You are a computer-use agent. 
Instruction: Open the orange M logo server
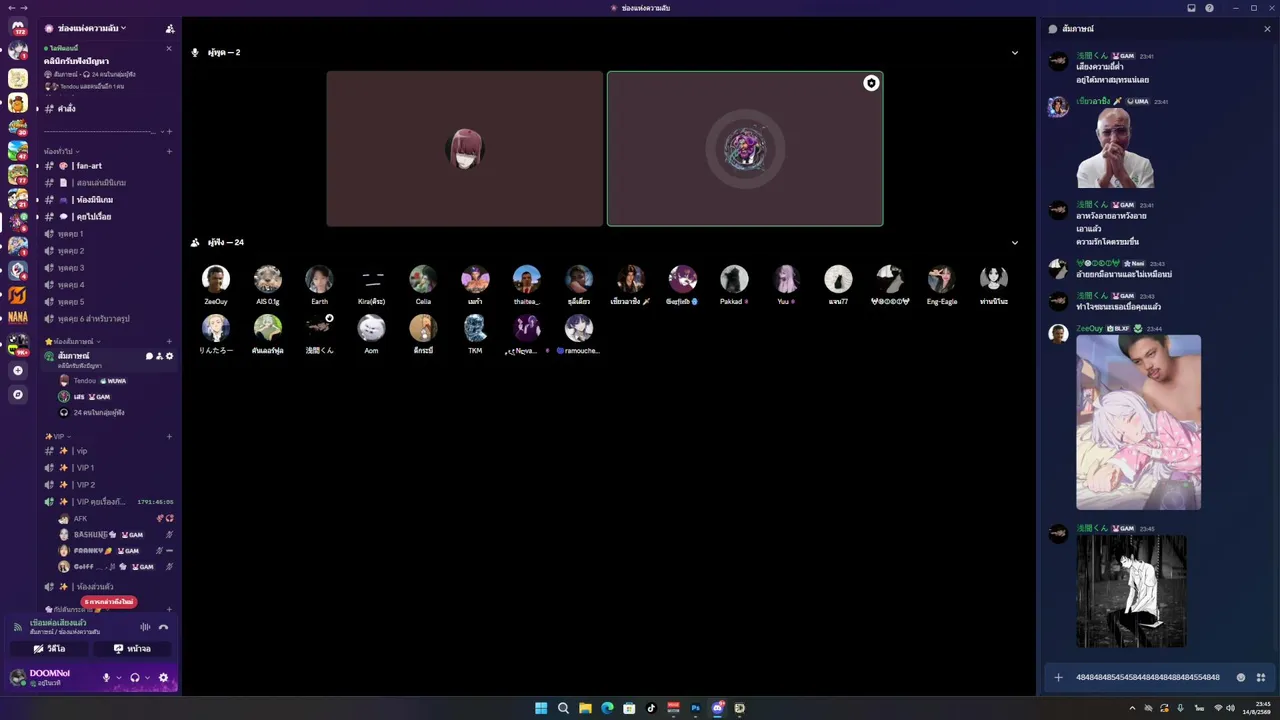(18, 295)
